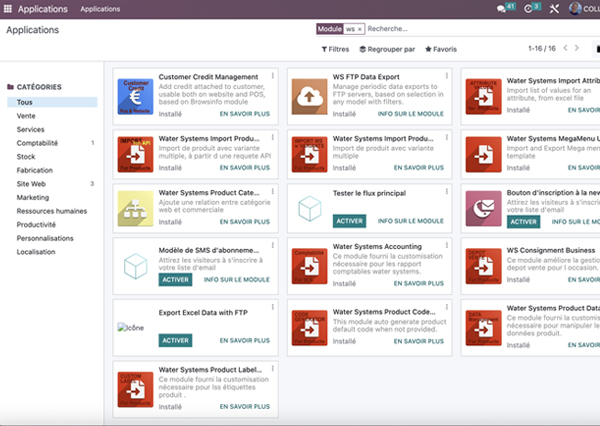Image resolution: width=600 pixels, height=426 pixels.
Task: Open Customer Credit Management kebab menu
Action: (x=272, y=76)
